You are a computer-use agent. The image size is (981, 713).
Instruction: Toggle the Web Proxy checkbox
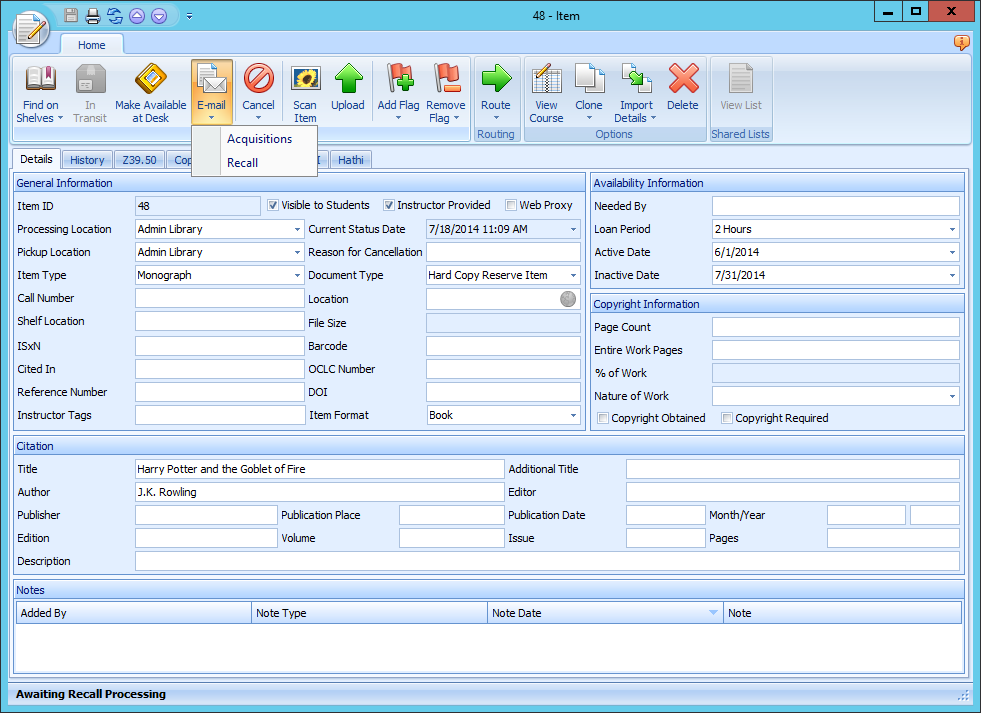tap(510, 205)
